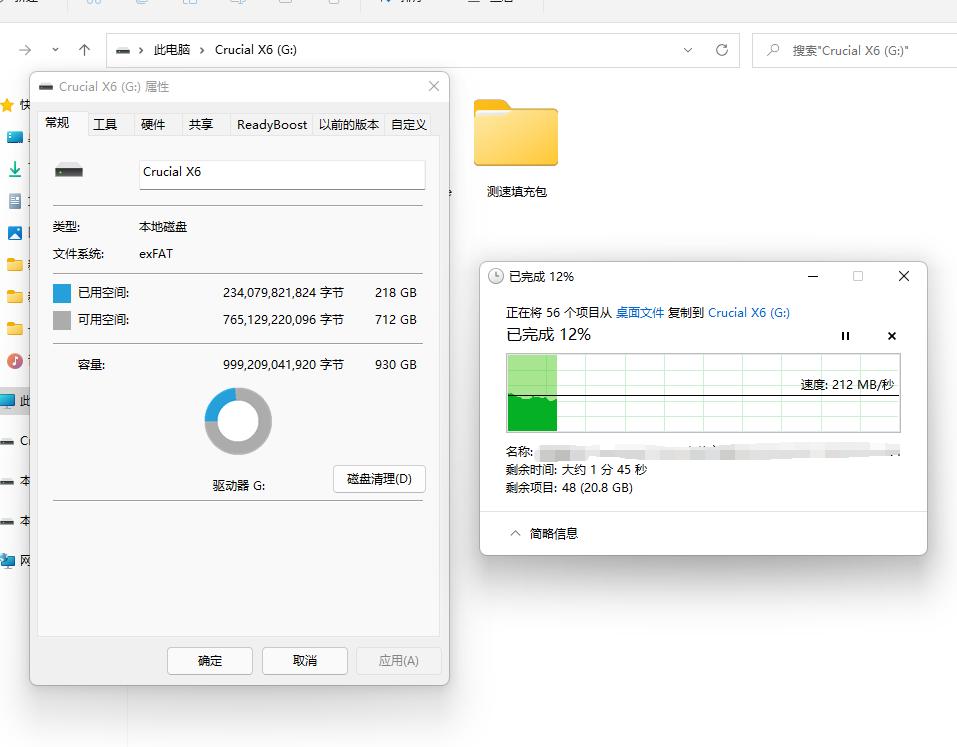957x747 pixels.
Task: Cancel properties with 取消 button
Action: click(x=305, y=661)
